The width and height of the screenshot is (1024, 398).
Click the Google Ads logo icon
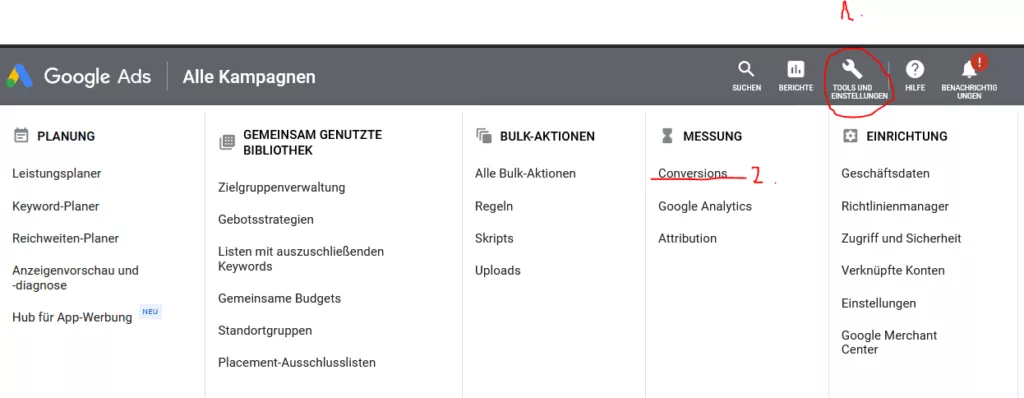pyautogui.click(x=20, y=77)
